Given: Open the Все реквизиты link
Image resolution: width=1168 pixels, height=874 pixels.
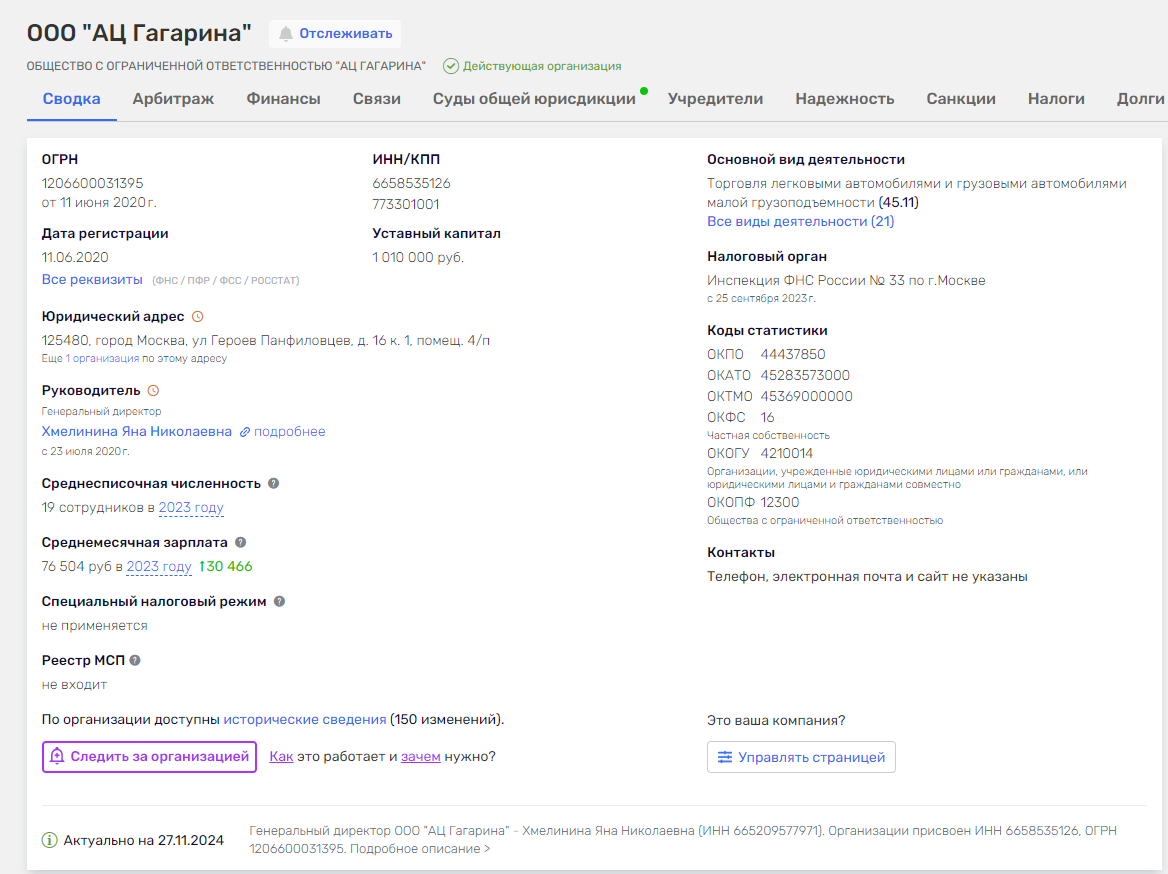Looking at the screenshot, I should 92,279.
